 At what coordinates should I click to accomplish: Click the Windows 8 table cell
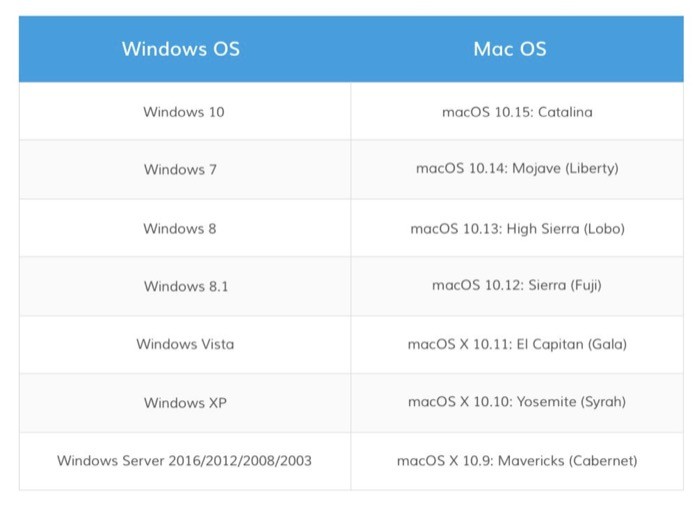coord(180,228)
